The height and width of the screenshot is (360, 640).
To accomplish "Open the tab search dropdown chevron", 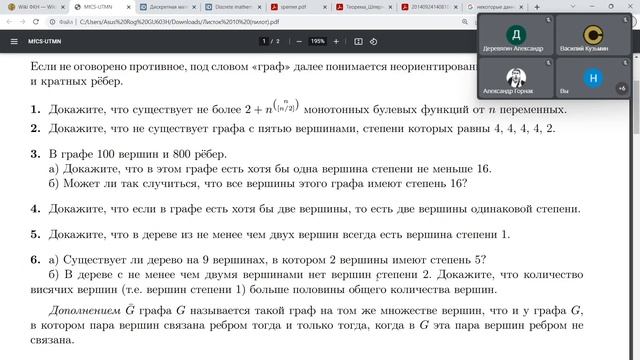I will [572, 7].
